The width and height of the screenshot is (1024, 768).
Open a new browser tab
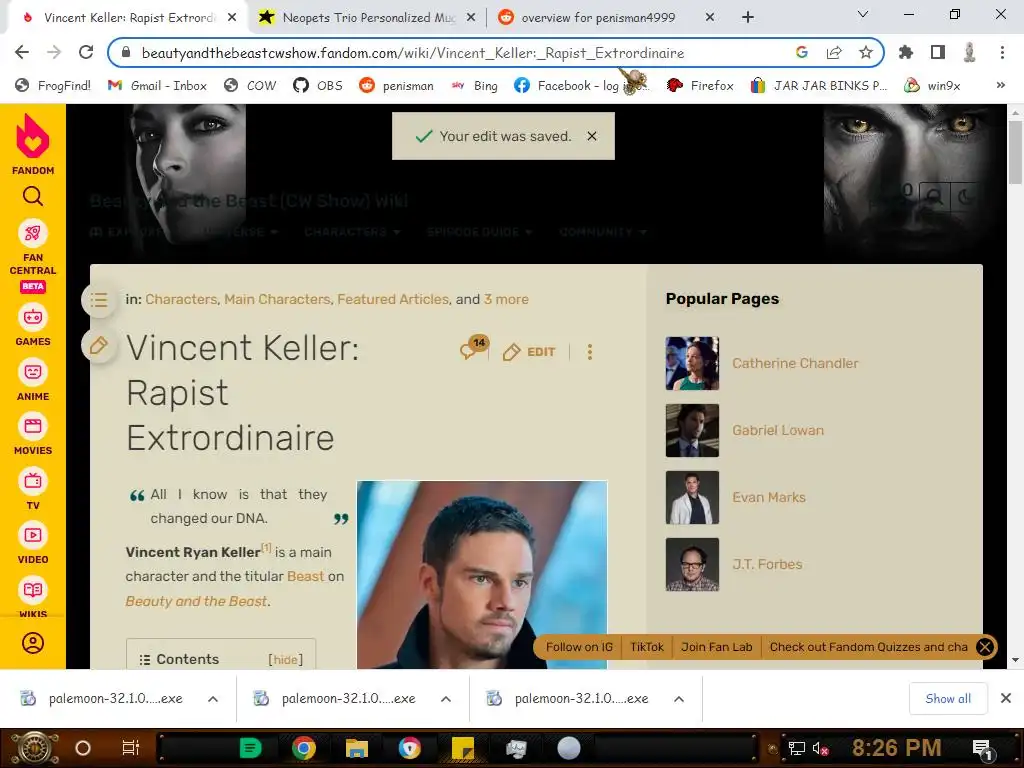pos(748,18)
